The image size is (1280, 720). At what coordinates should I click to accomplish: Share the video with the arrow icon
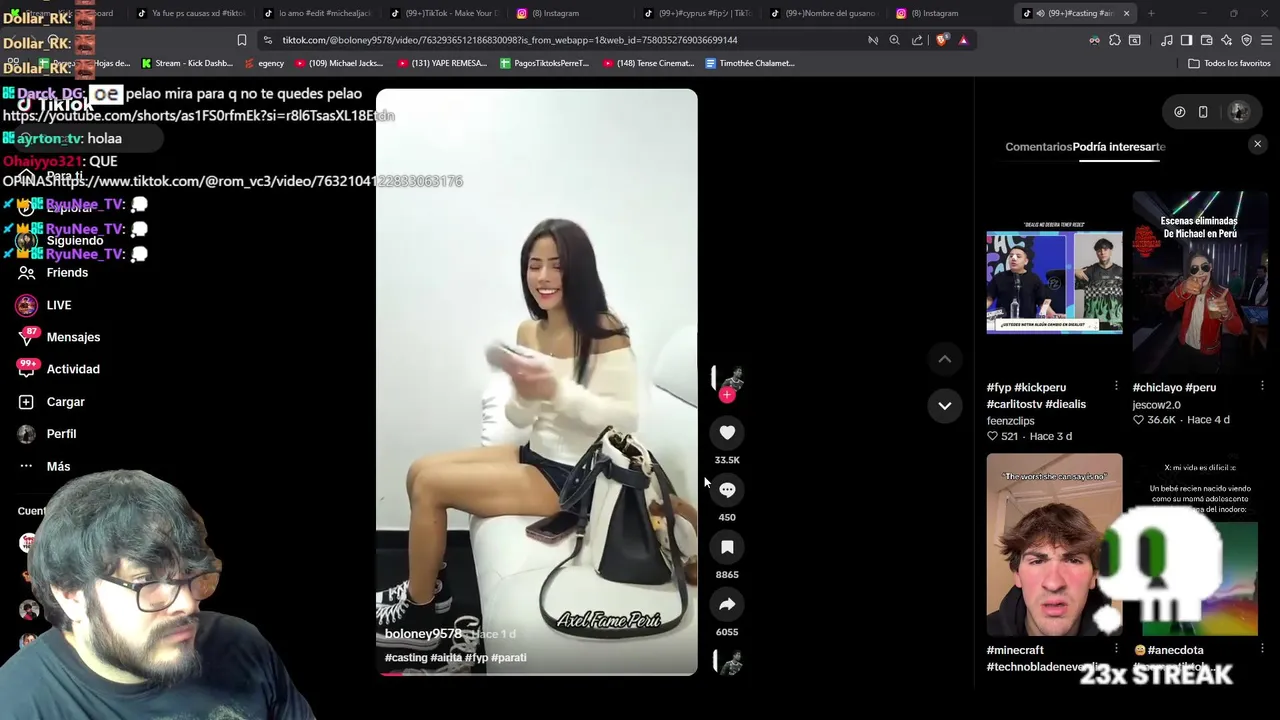coord(727,604)
